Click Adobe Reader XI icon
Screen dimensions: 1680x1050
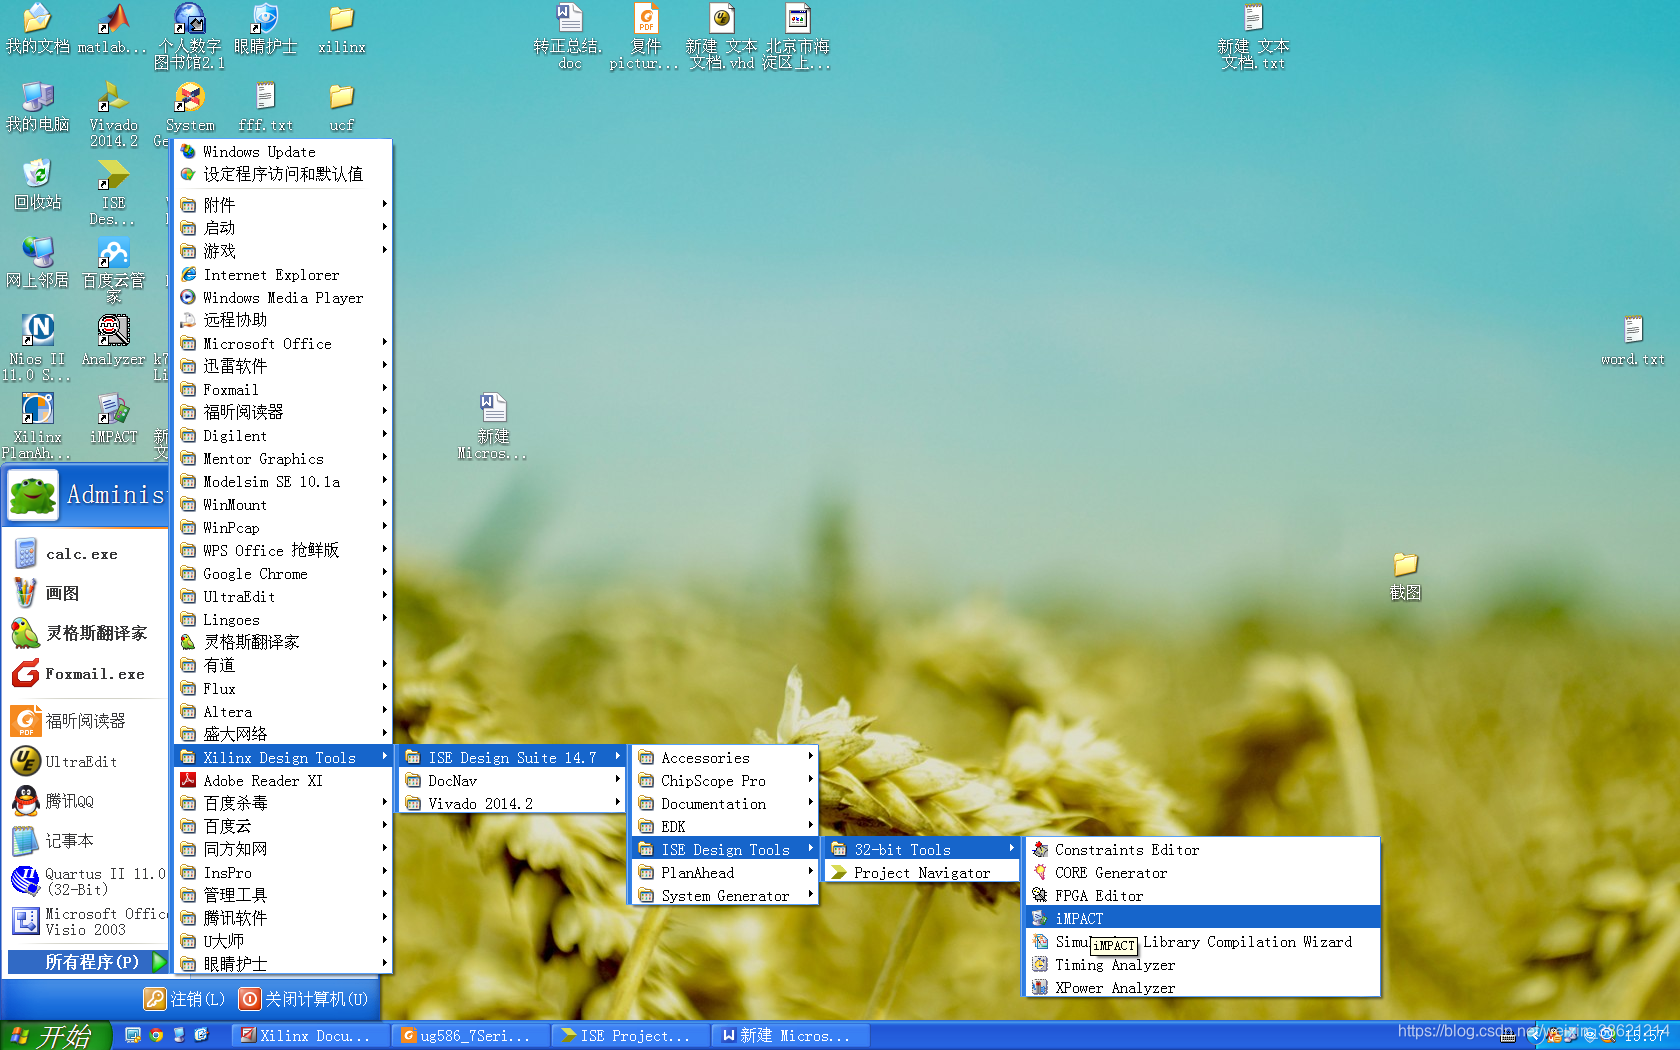point(188,780)
